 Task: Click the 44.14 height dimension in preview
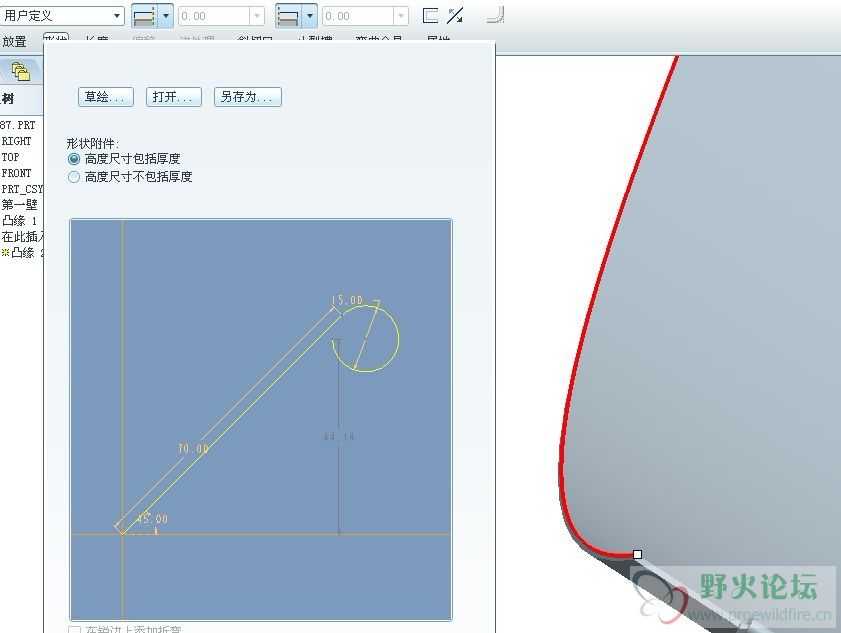tap(339, 437)
